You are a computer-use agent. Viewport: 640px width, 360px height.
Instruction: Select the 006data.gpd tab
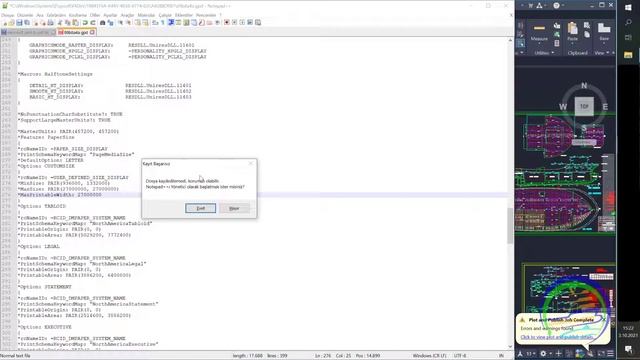coord(76,32)
